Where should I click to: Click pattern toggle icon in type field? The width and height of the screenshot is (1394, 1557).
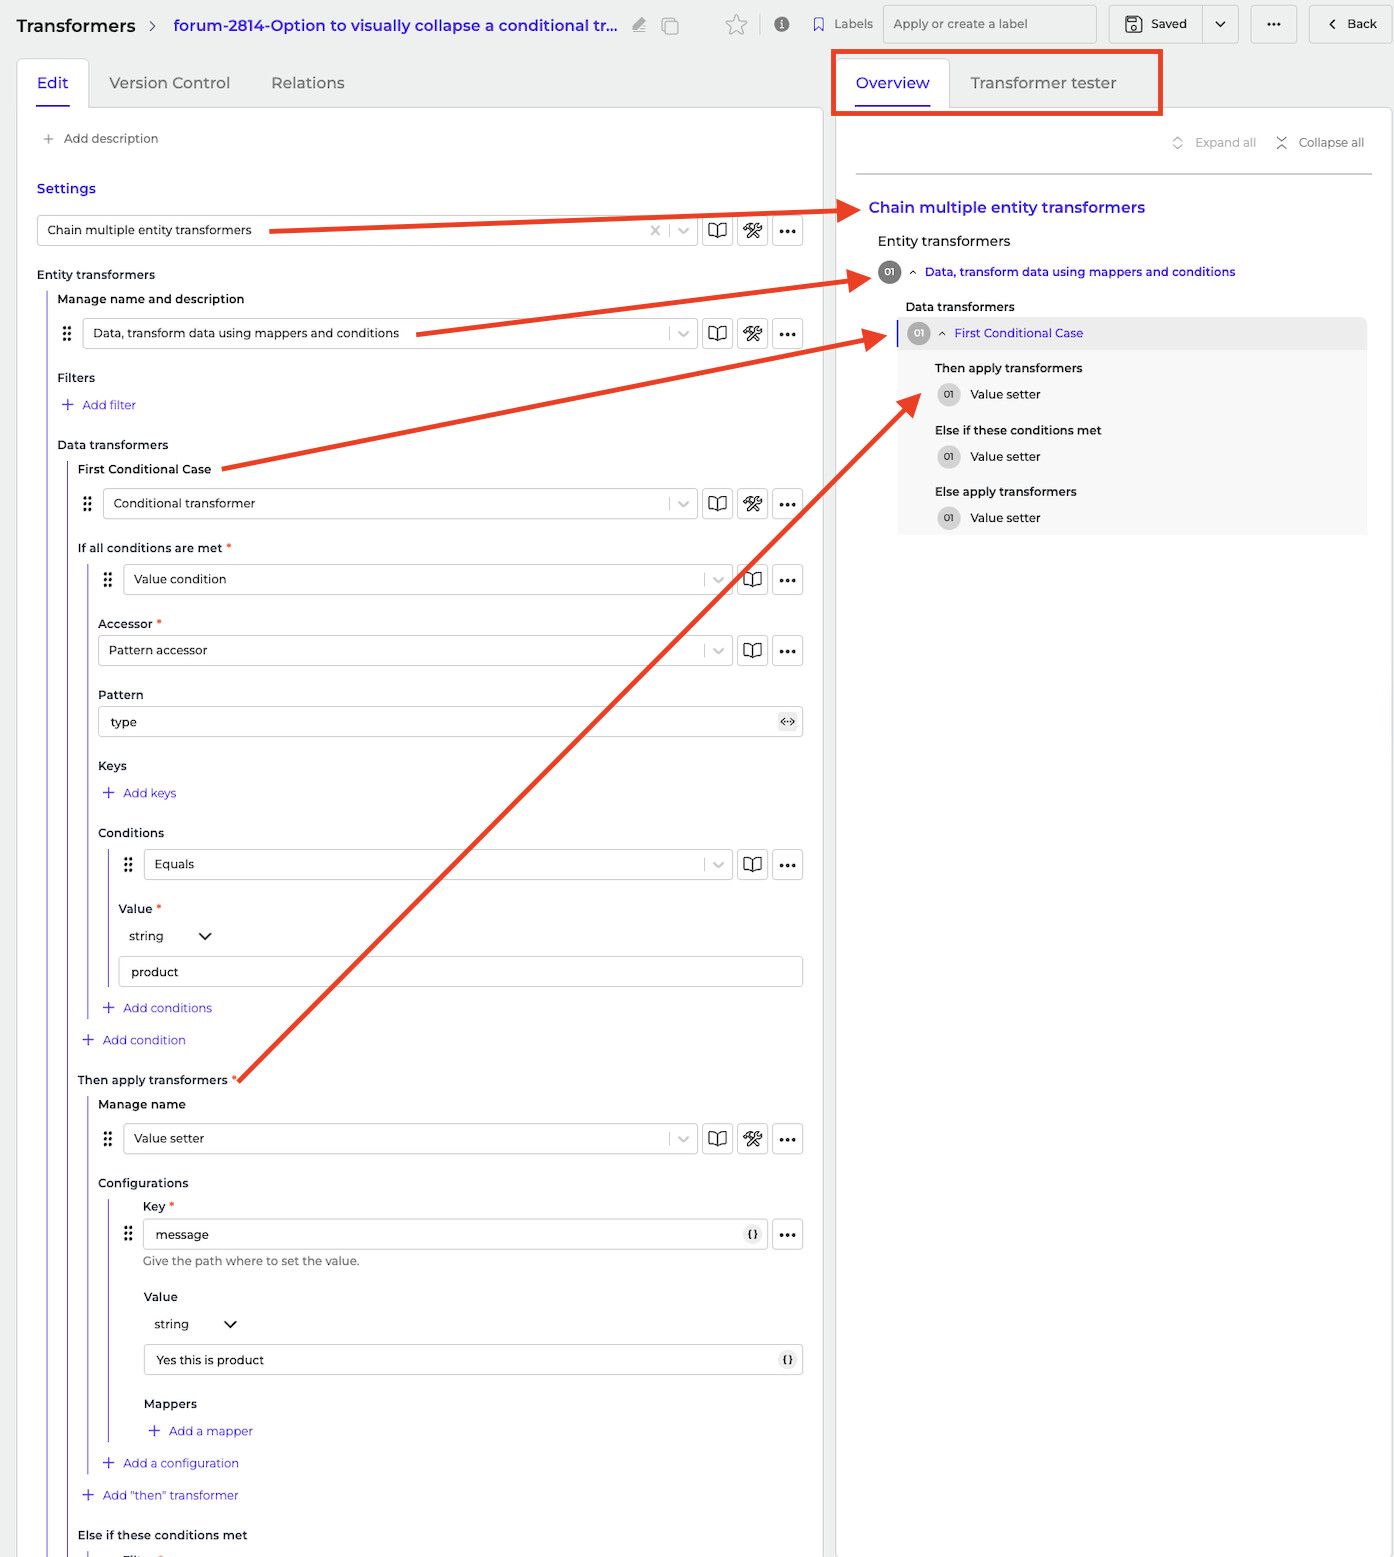point(787,722)
